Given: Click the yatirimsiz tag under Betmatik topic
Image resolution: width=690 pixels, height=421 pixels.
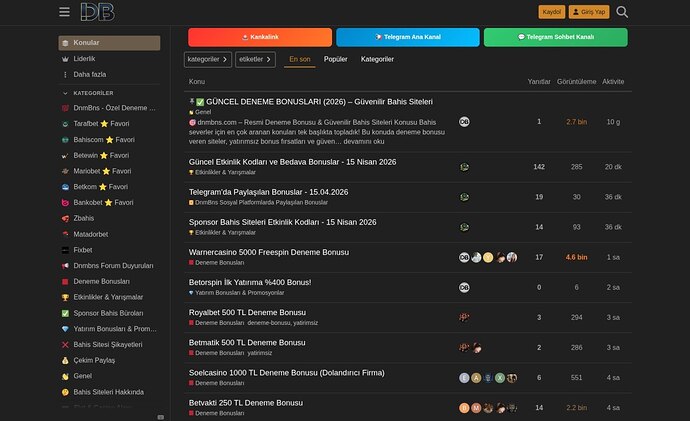Looking at the screenshot, I should point(260,353).
